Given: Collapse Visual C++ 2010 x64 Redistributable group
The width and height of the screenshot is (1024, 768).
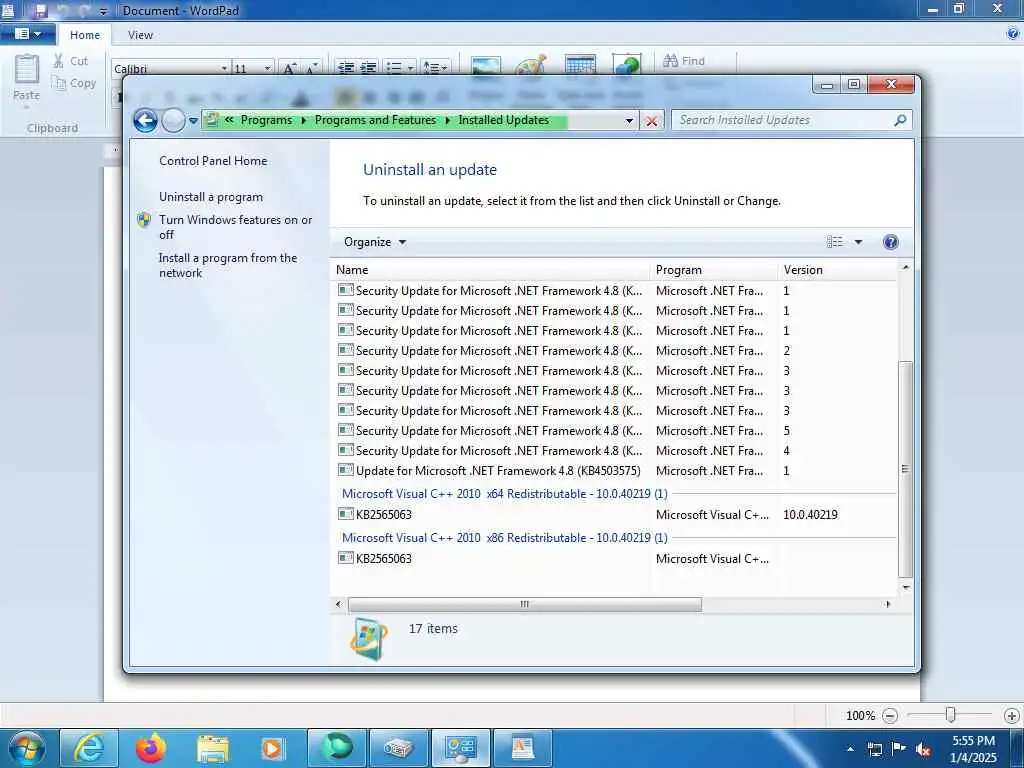Looking at the screenshot, I should point(504,494).
